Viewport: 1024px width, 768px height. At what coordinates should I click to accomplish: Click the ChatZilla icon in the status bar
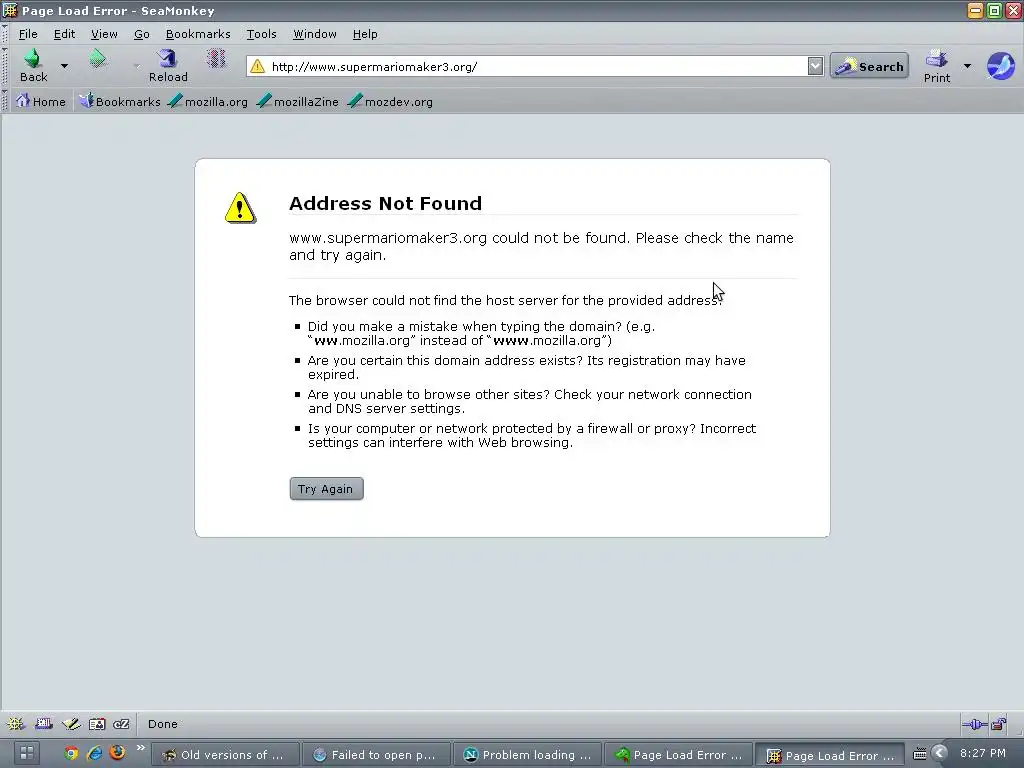[121, 724]
